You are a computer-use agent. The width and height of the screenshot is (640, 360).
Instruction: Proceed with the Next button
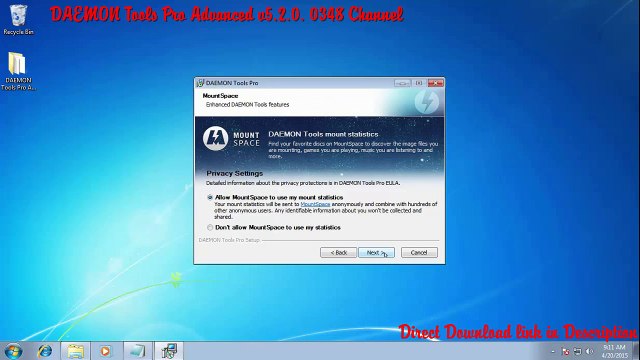(376, 253)
